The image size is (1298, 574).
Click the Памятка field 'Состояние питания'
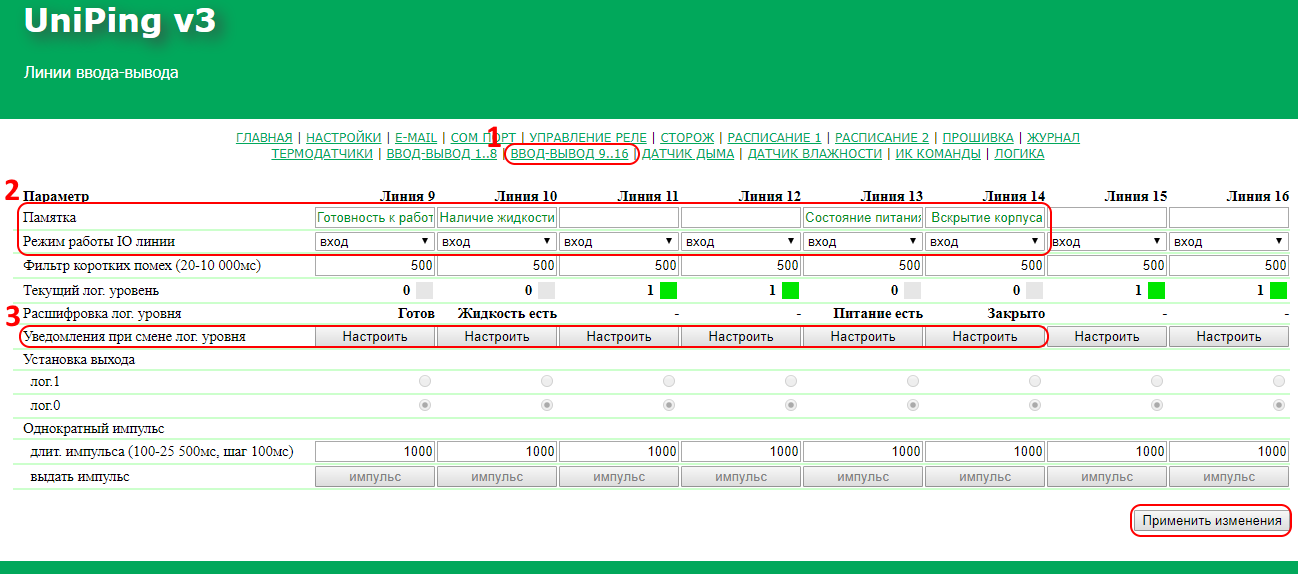click(863, 218)
